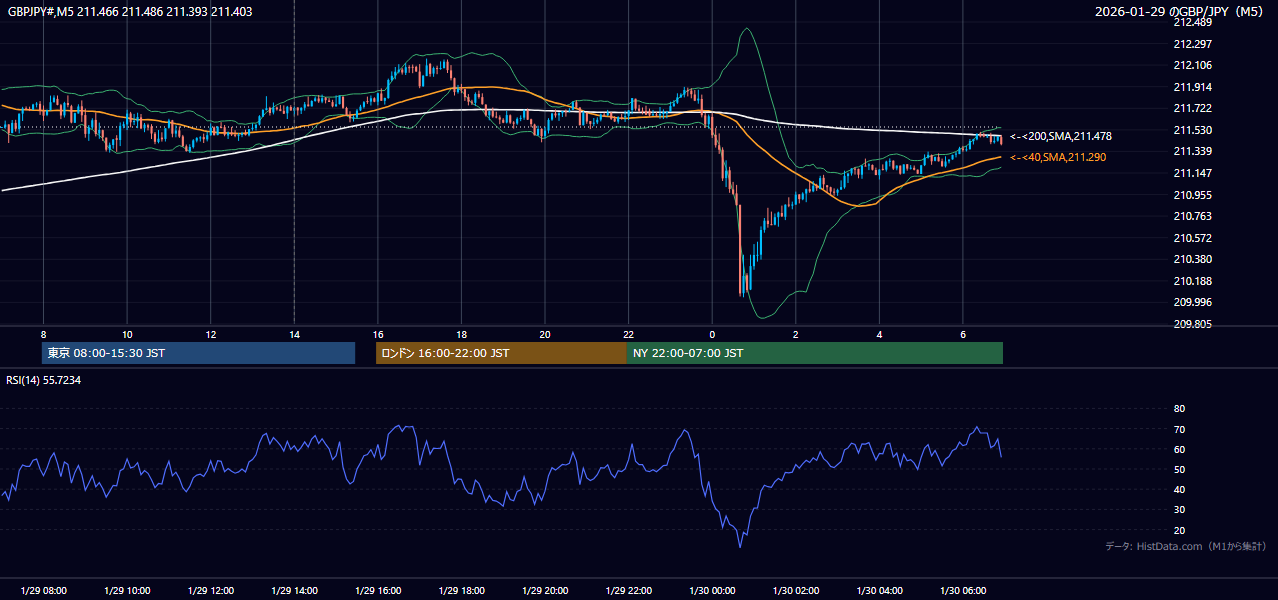Click the bottom date label 1/30 02:00
Image resolution: width=1278 pixels, height=600 pixels.
point(796,590)
